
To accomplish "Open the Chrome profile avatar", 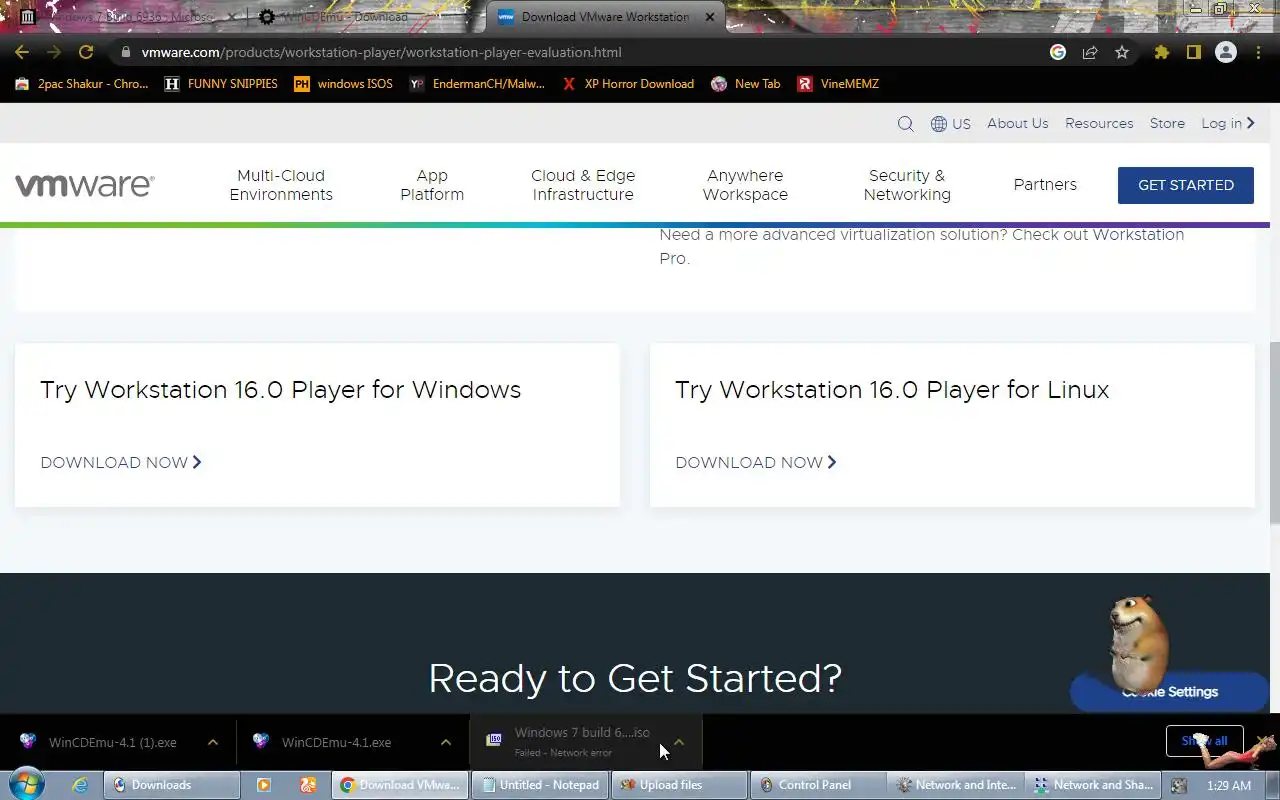I will [x=1225, y=52].
